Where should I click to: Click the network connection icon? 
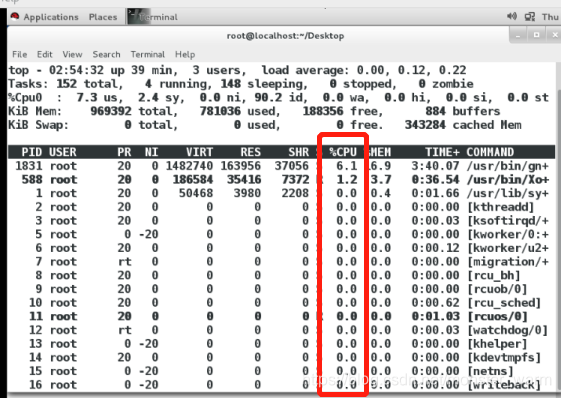[530, 17]
